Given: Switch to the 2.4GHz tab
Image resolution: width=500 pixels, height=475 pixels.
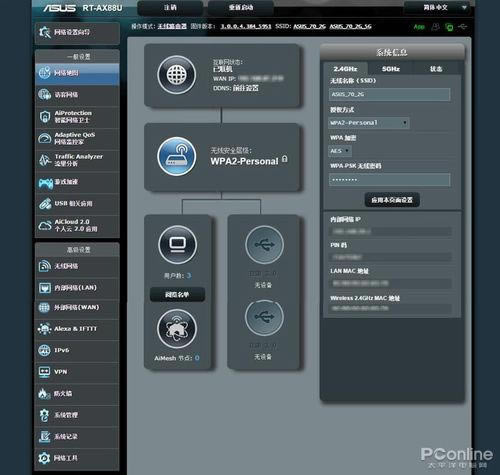Looking at the screenshot, I should pos(345,69).
